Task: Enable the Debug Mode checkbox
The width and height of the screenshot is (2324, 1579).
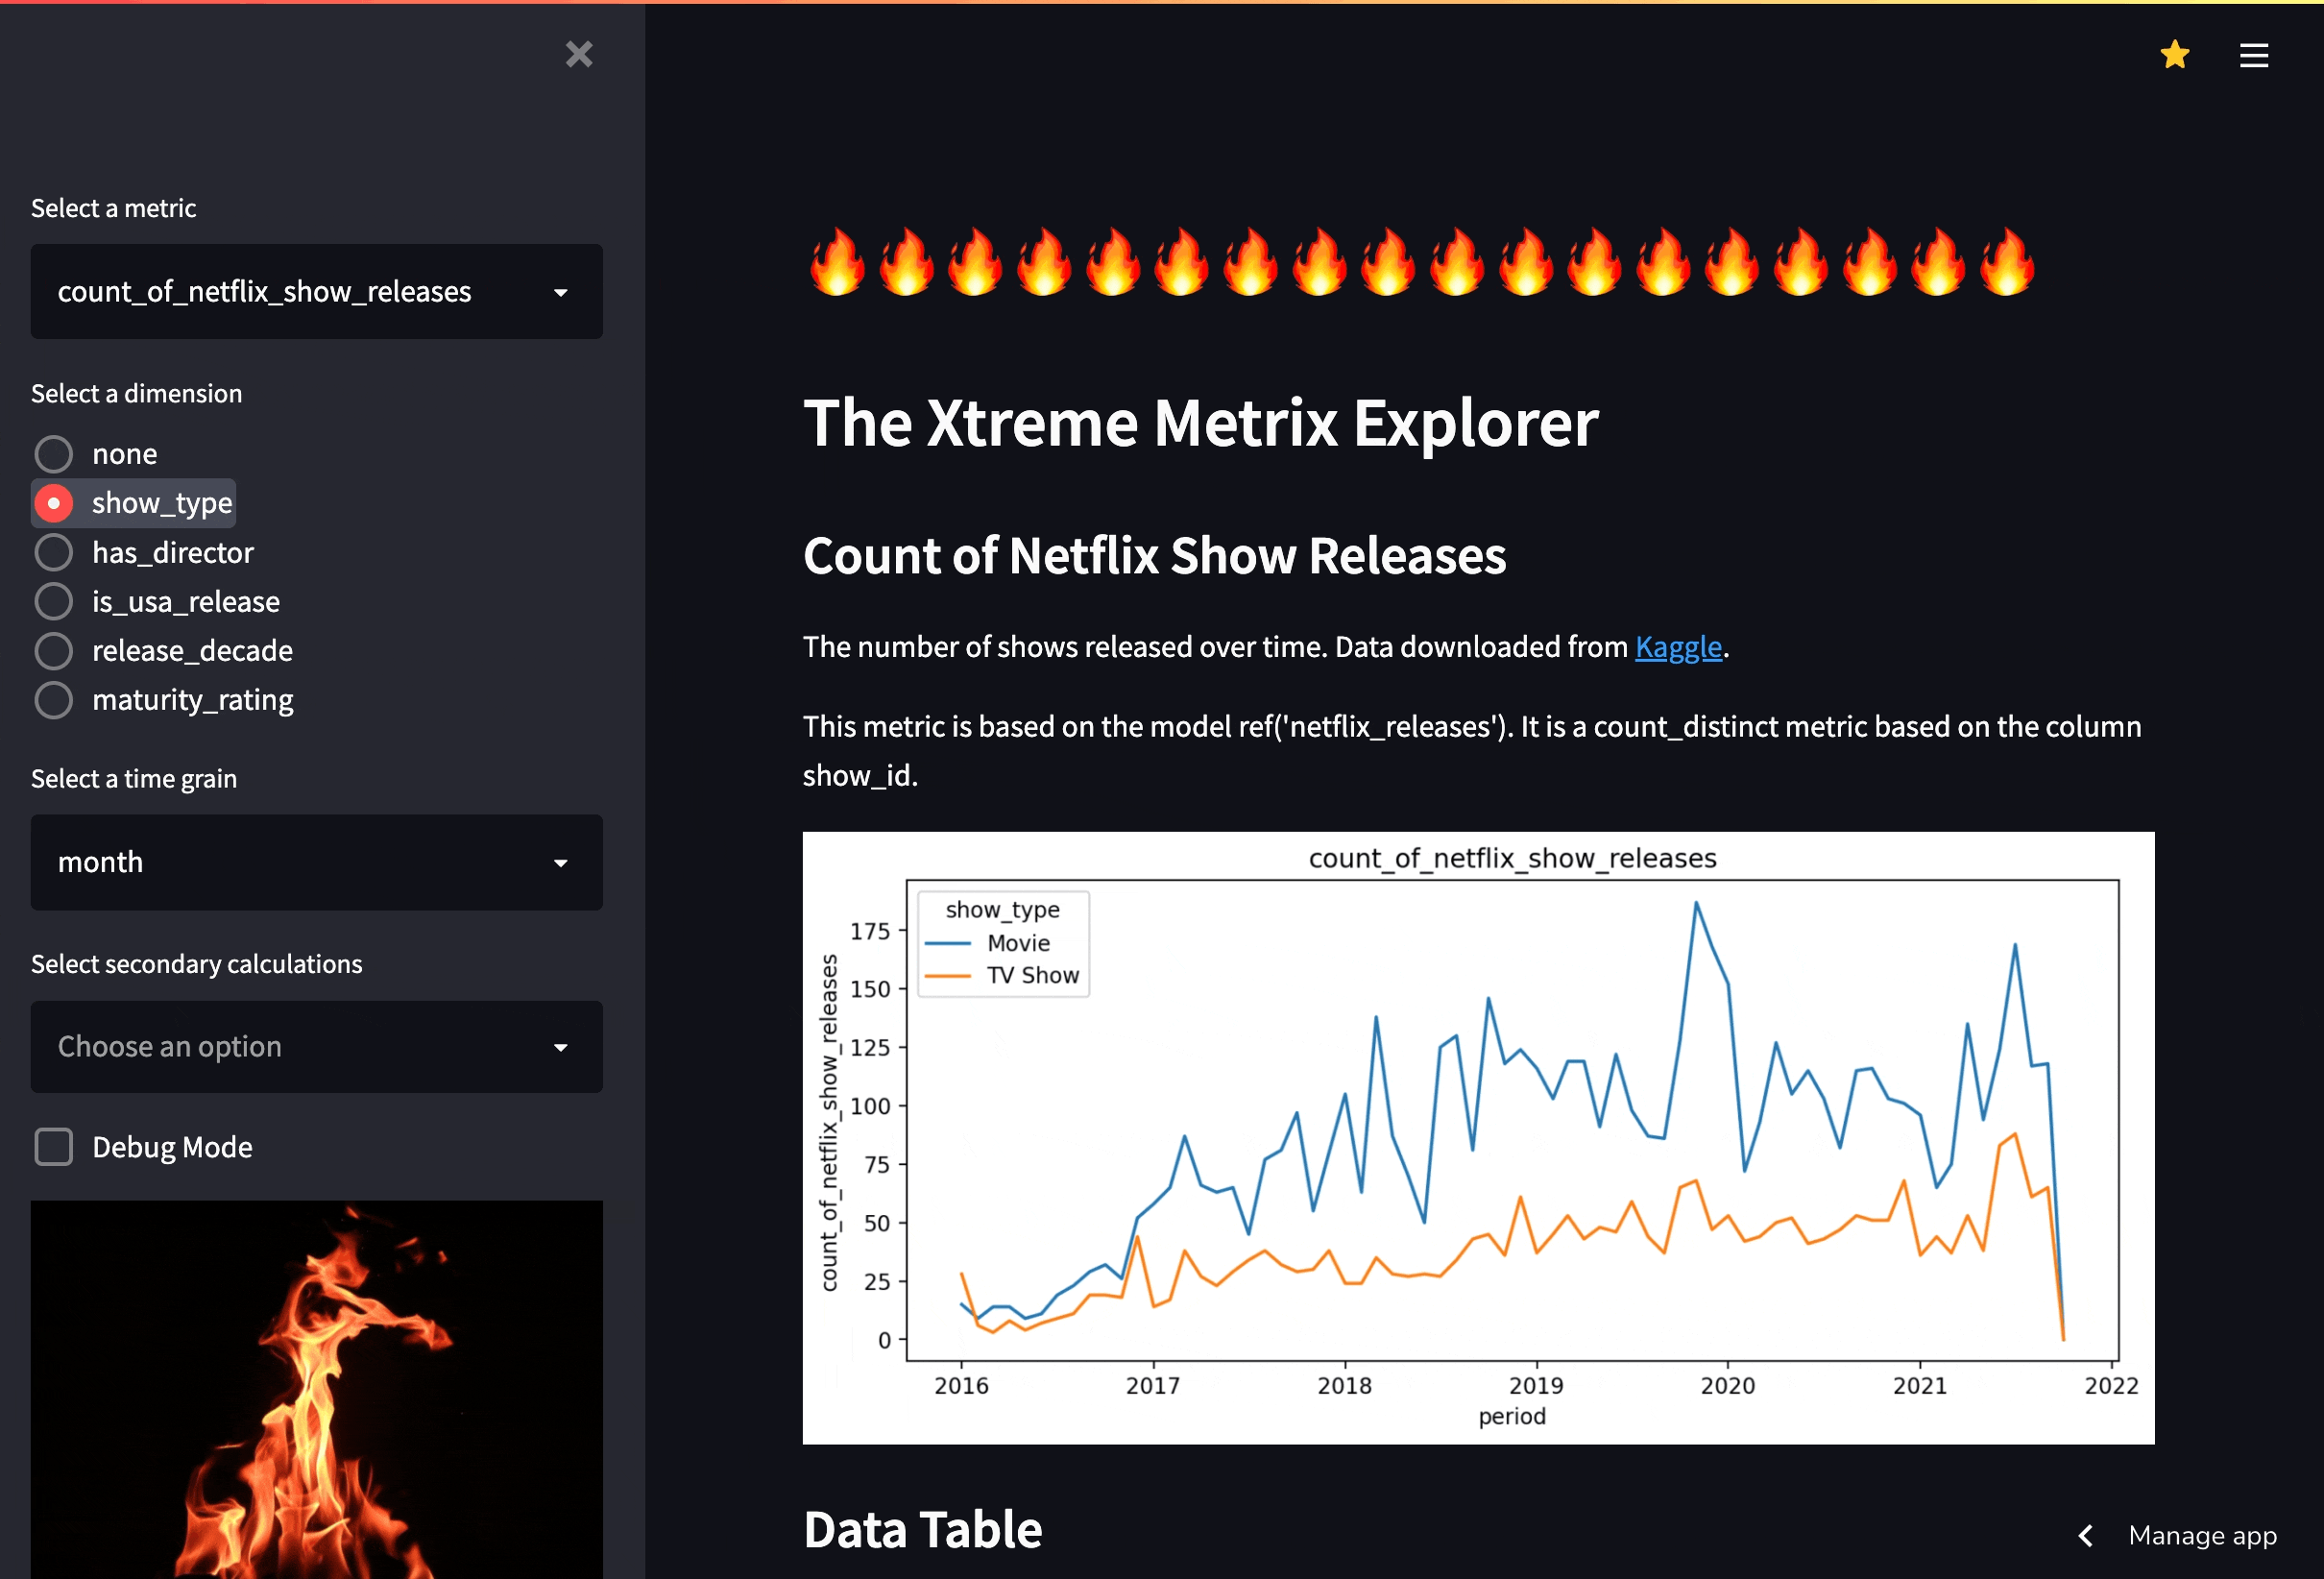Action: click(x=54, y=1147)
